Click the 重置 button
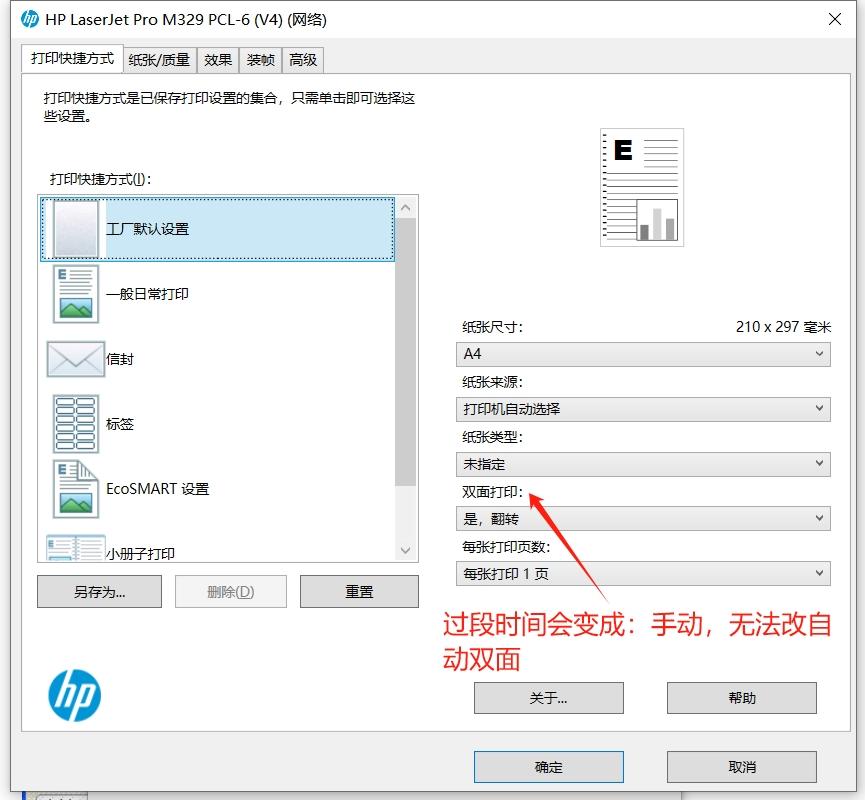The image size is (865, 800). click(x=359, y=591)
